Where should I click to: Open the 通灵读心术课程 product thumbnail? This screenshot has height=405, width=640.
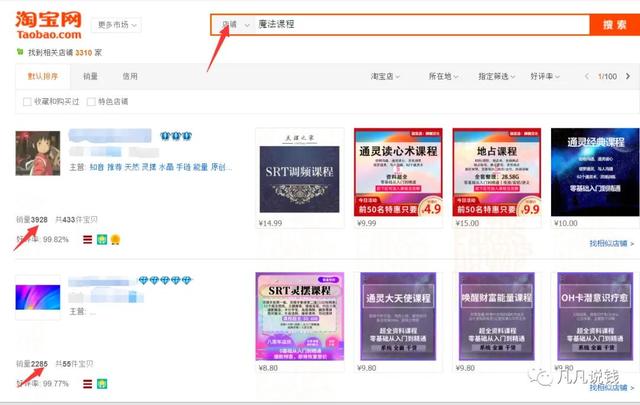398,171
